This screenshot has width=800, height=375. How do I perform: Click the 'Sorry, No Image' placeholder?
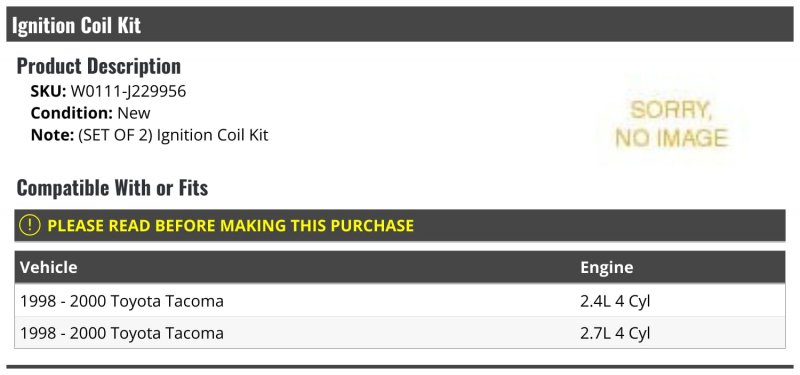(671, 124)
